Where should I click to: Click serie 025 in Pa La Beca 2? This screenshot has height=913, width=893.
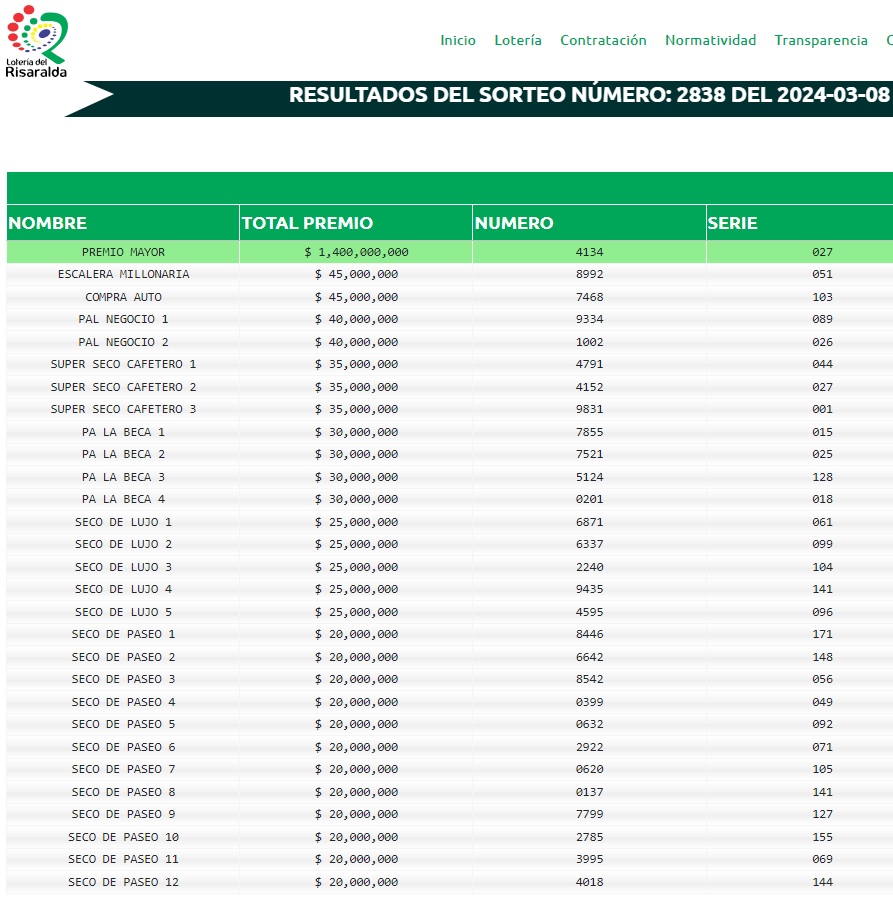click(x=823, y=454)
